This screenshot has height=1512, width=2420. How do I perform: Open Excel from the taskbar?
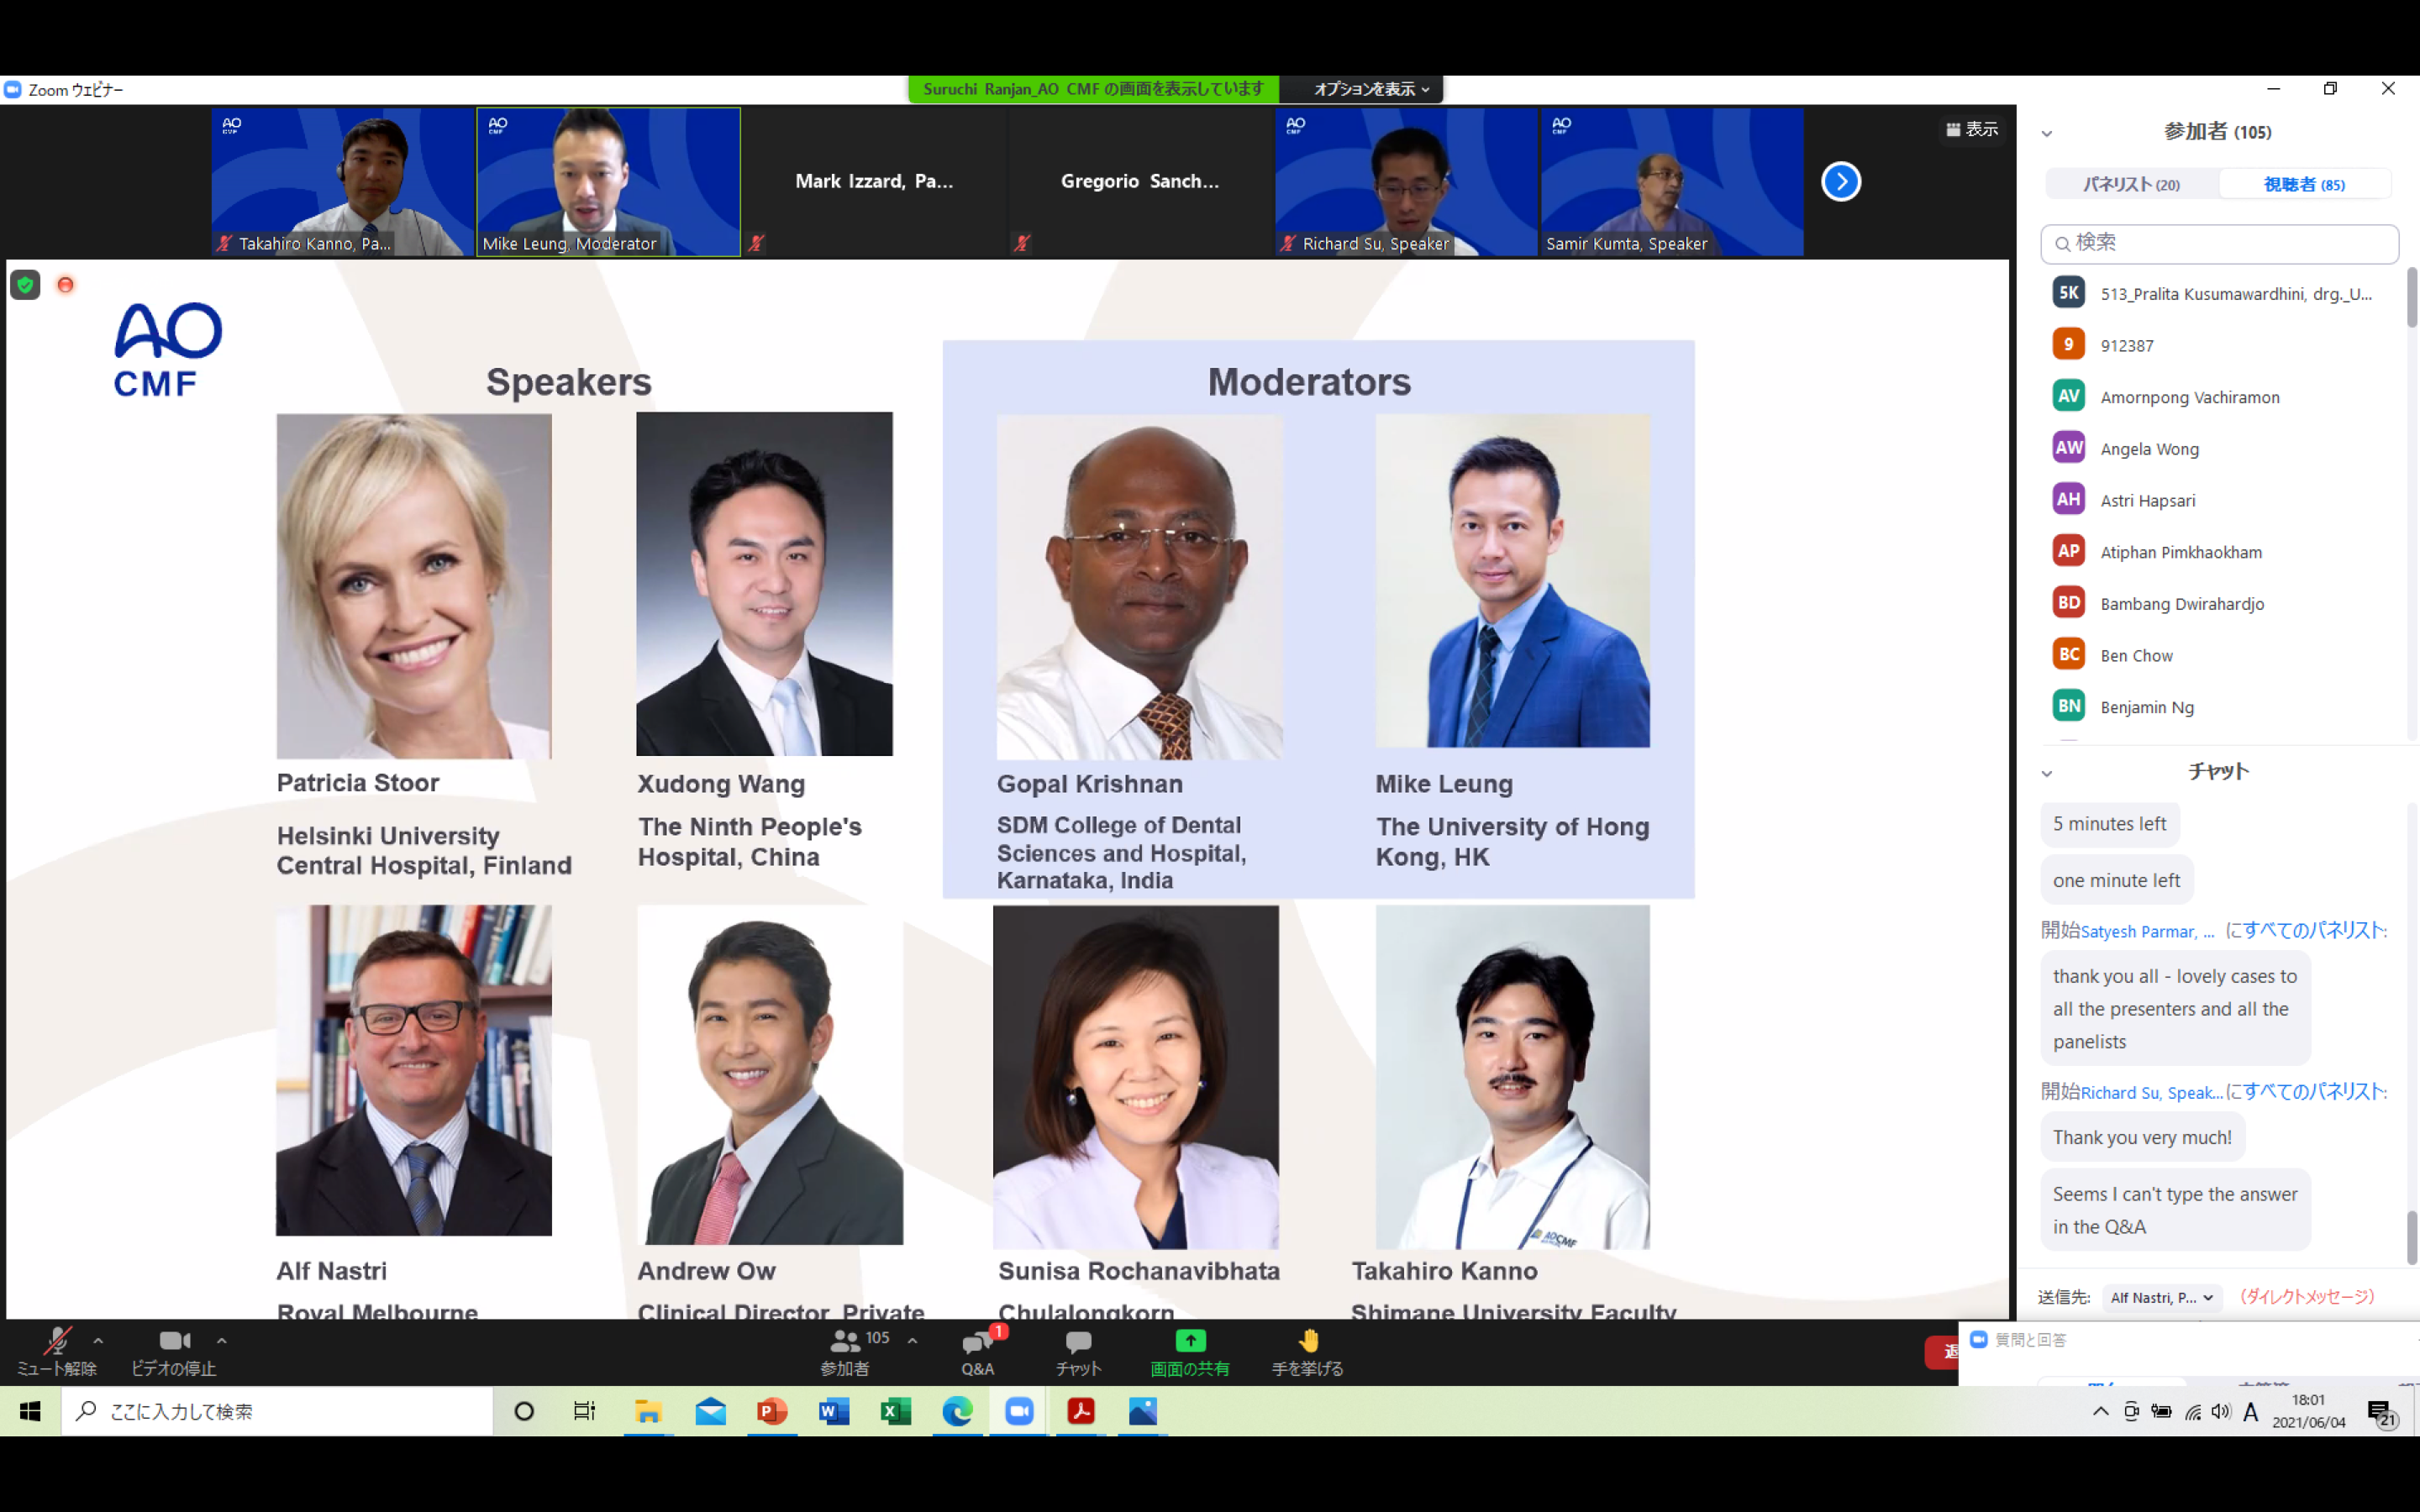[896, 1411]
